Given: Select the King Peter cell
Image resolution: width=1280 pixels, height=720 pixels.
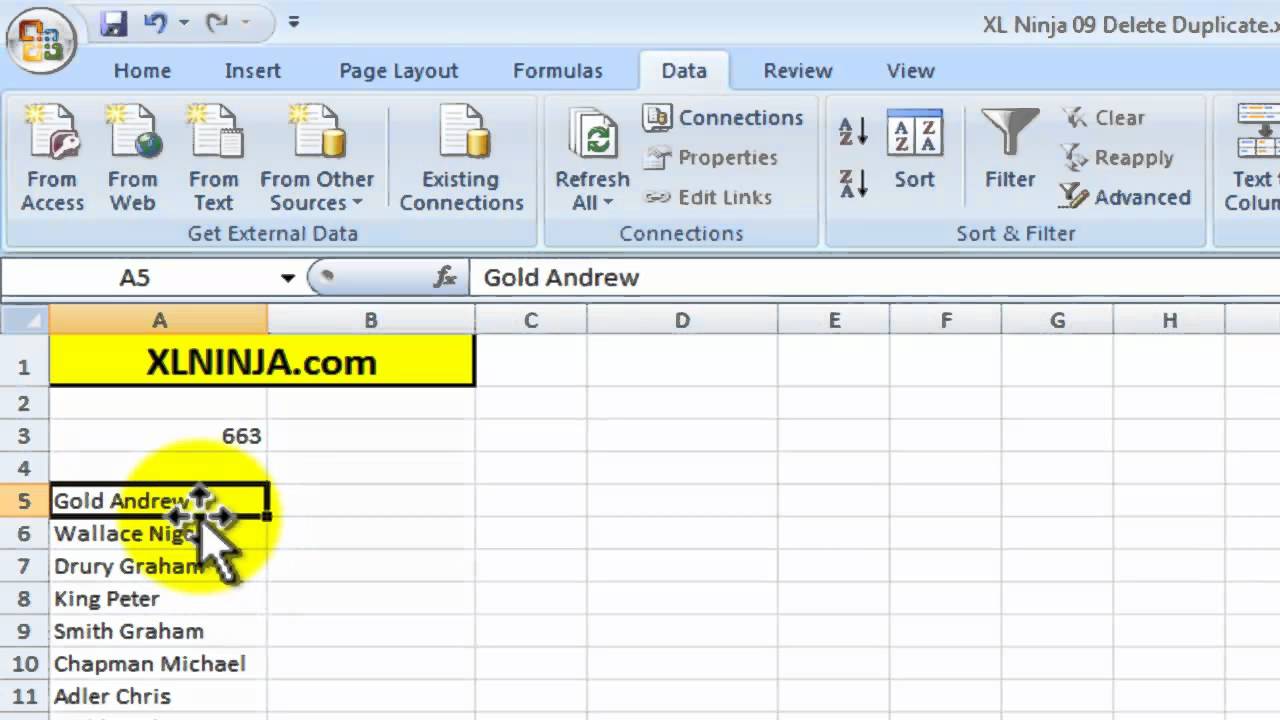Looking at the screenshot, I should pyautogui.click(x=159, y=599).
